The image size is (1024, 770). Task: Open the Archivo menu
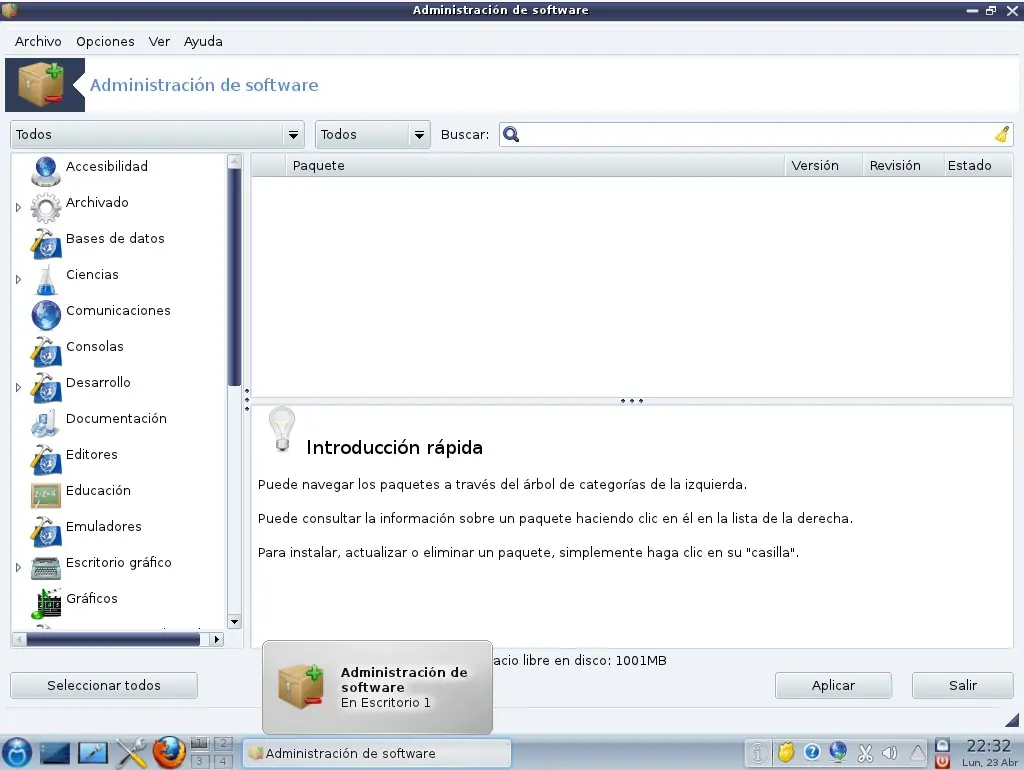pos(38,41)
